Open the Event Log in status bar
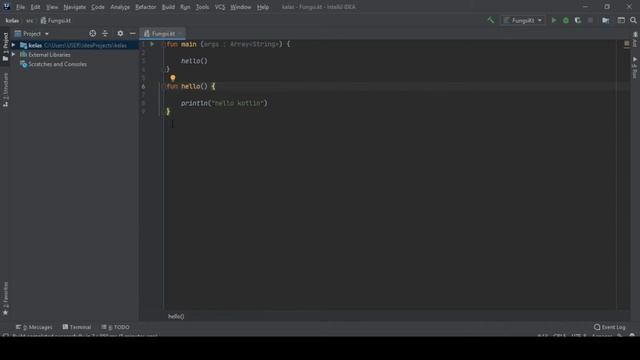640x360 pixels. point(609,327)
